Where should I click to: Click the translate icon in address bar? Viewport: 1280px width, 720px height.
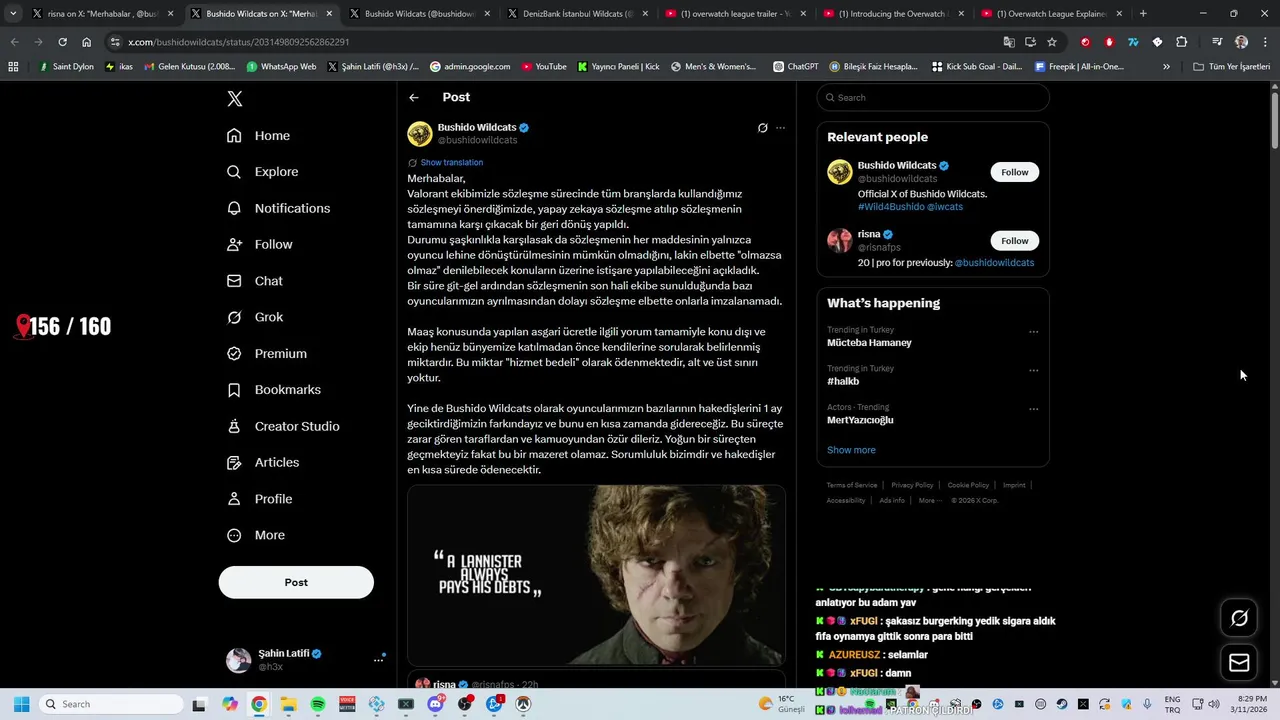(x=1009, y=42)
